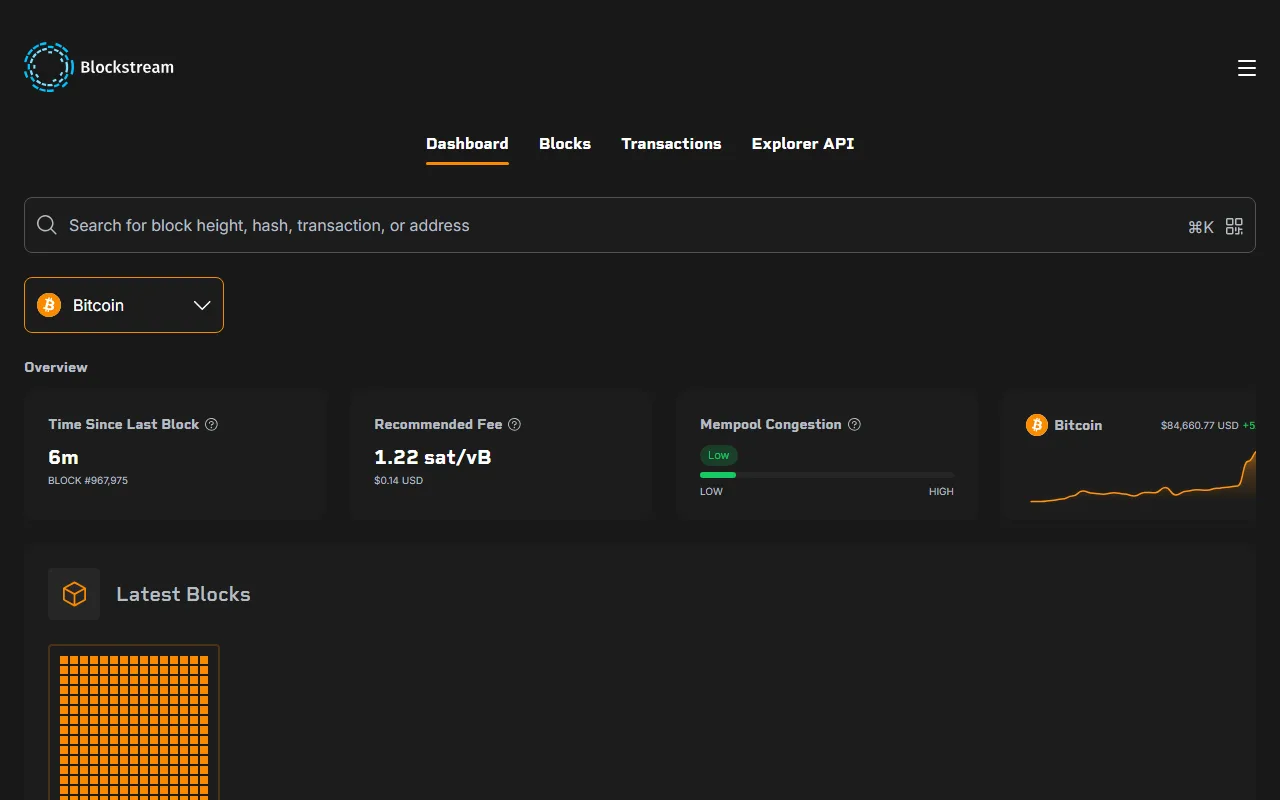The width and height of the screenshot is (1280, 800).
Task: Click the Latest Blocks heading
Action: (183, 594)
